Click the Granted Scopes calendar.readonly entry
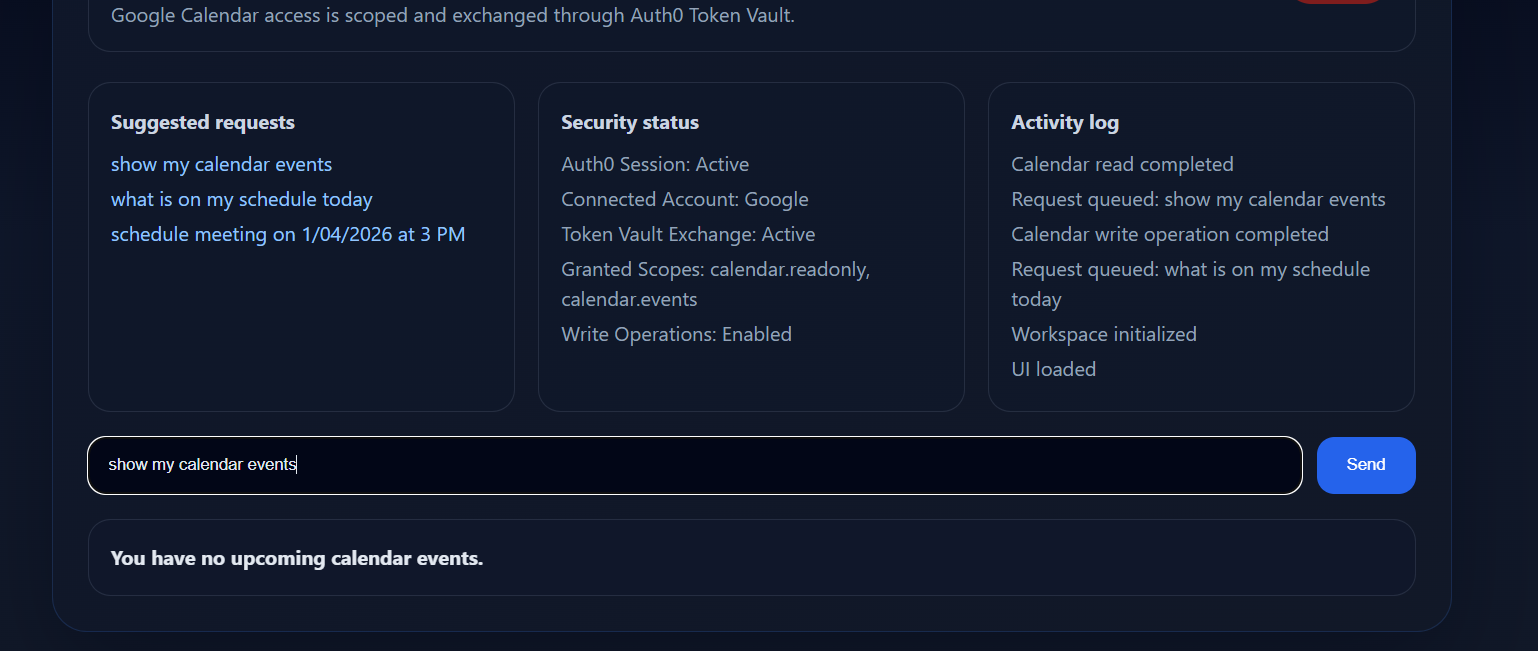 716,284
